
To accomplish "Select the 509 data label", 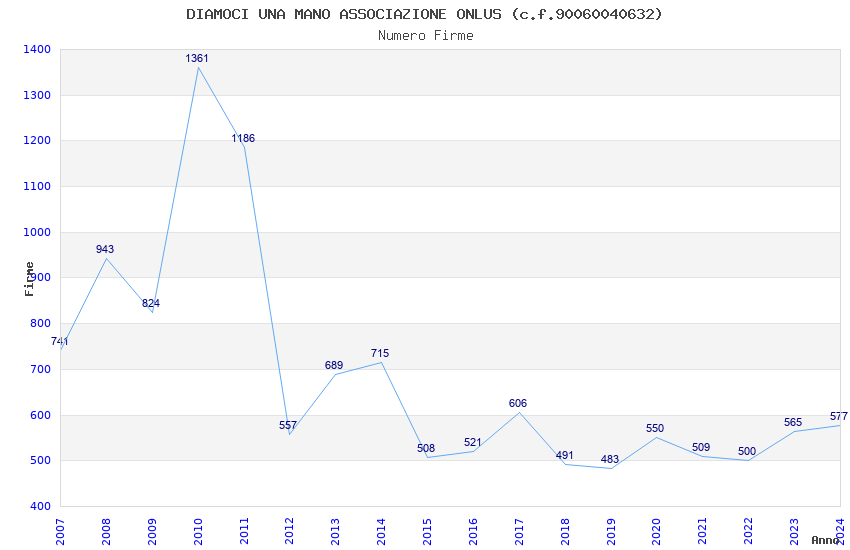I will click(x=701, y=447).
